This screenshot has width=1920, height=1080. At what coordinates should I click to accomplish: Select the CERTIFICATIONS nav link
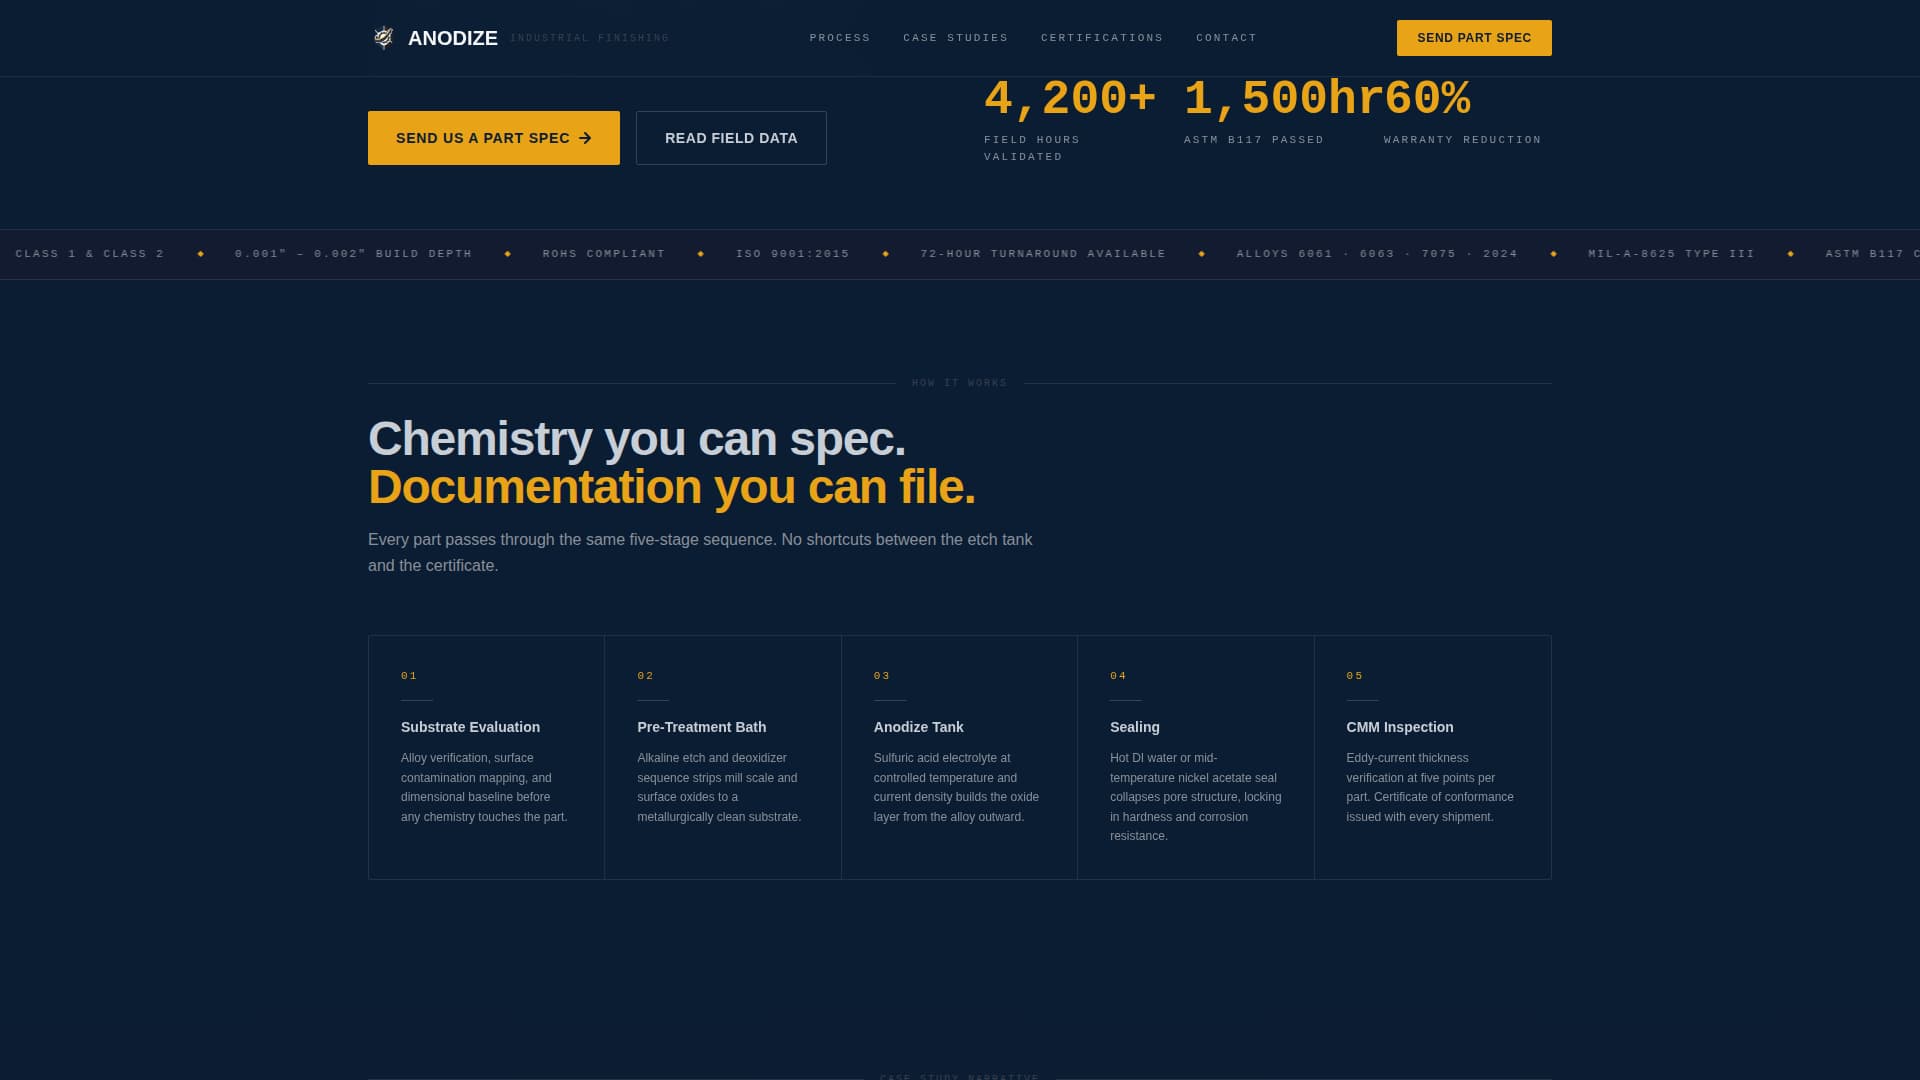coord(1102,38)
